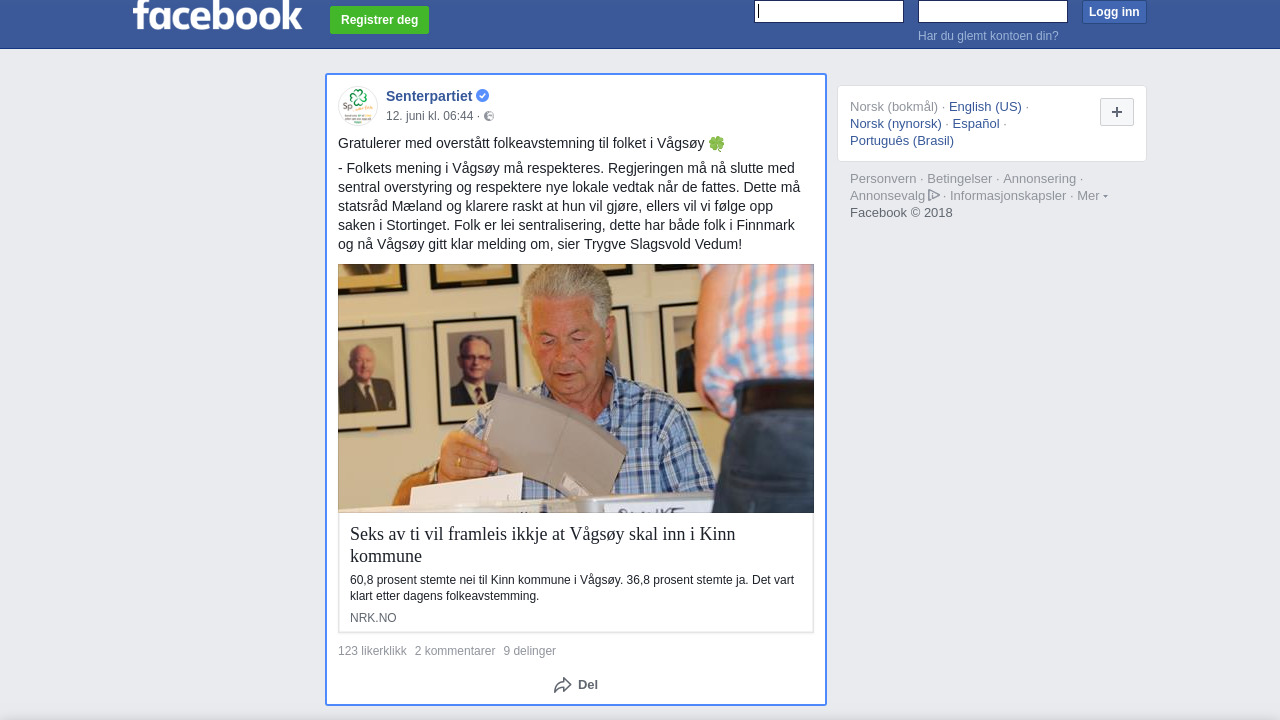Click the Facebook © 2018 text
Viewport: 1280px width, 720px height.
pos(901,213)
